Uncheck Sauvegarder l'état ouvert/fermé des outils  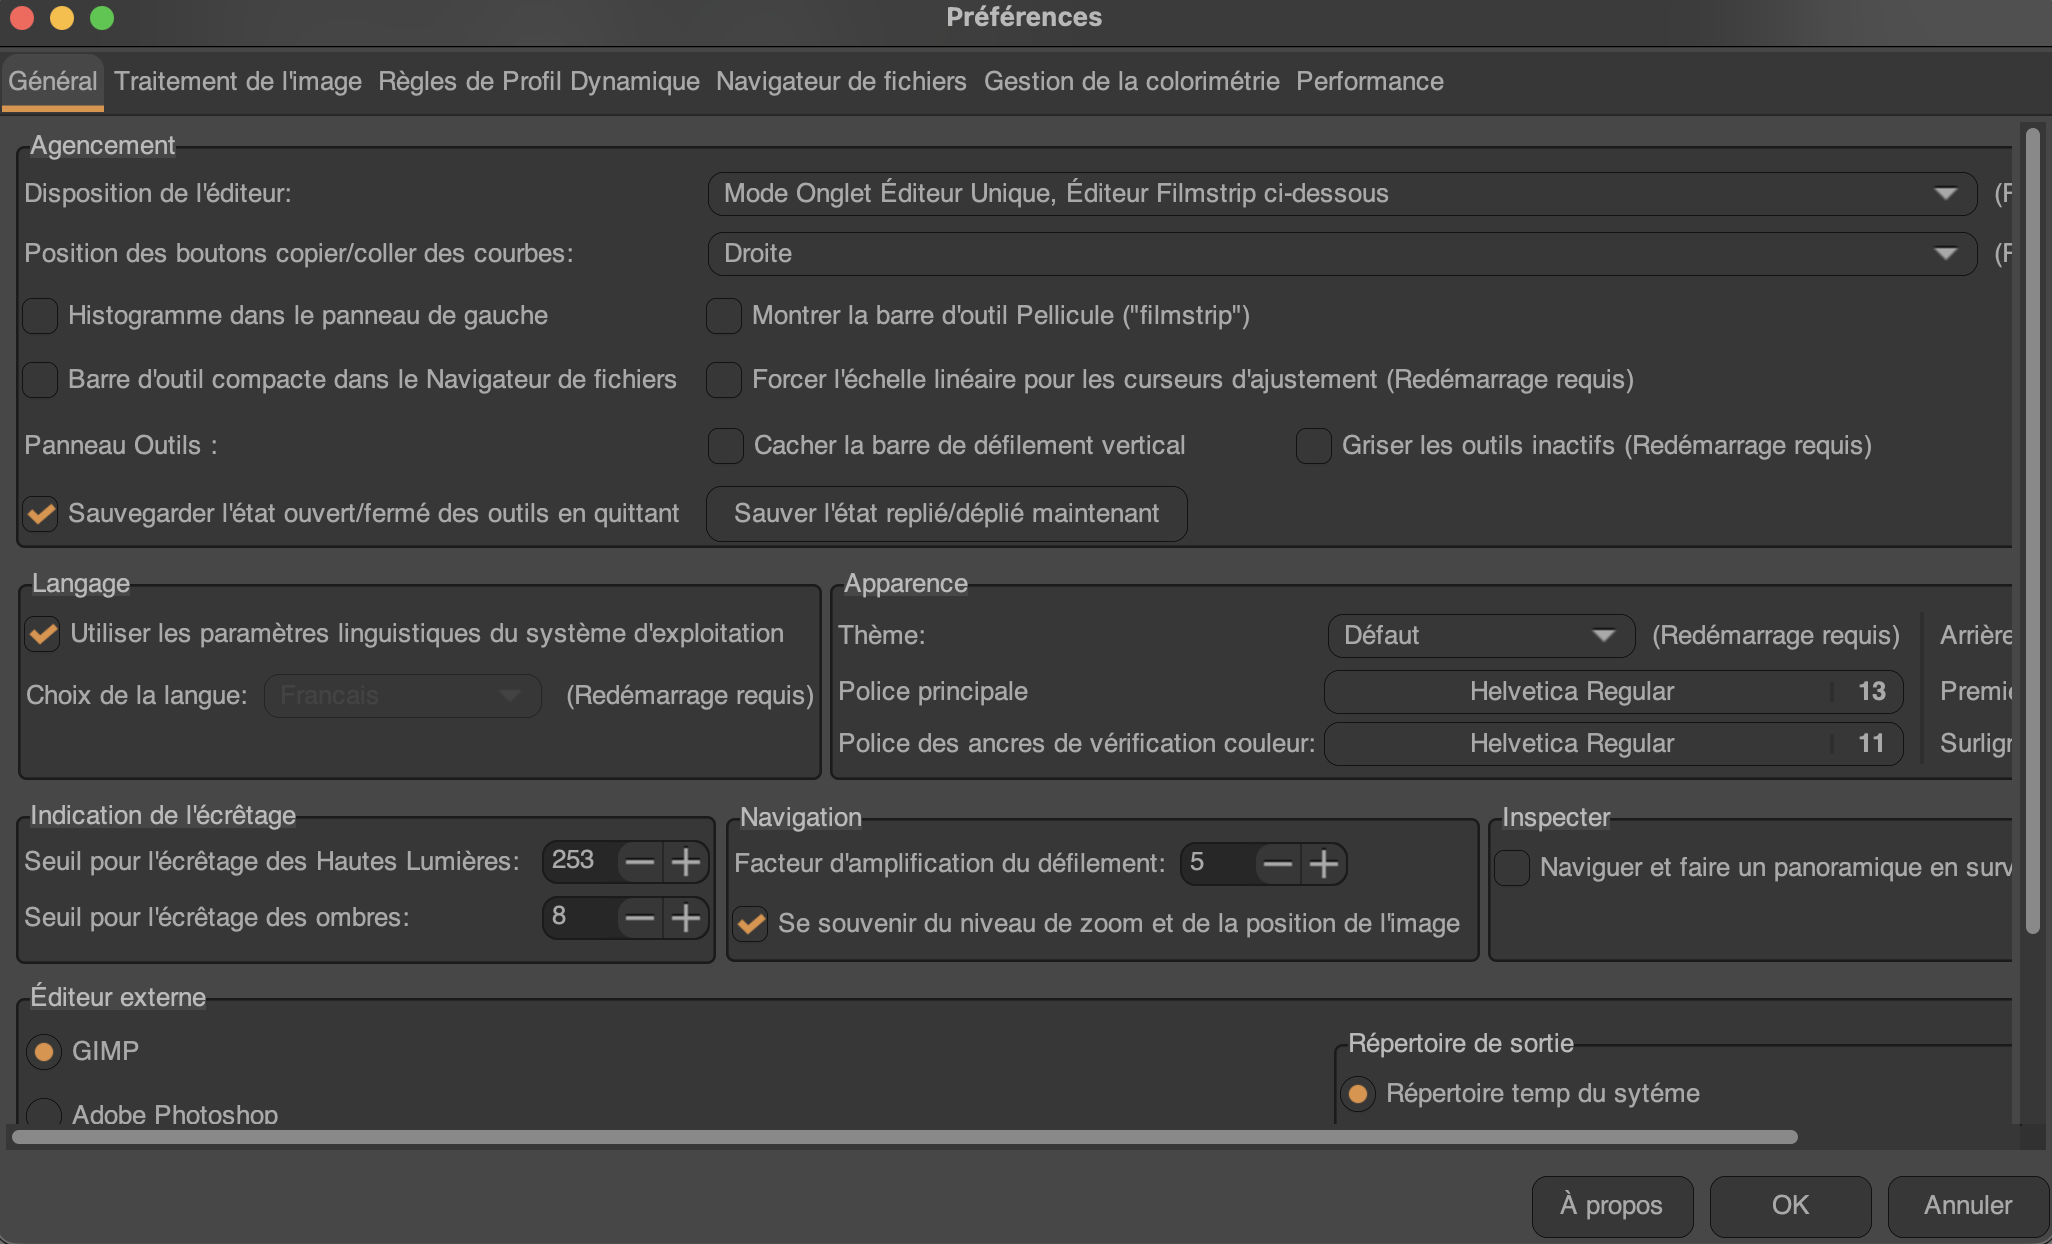point(41,514)
